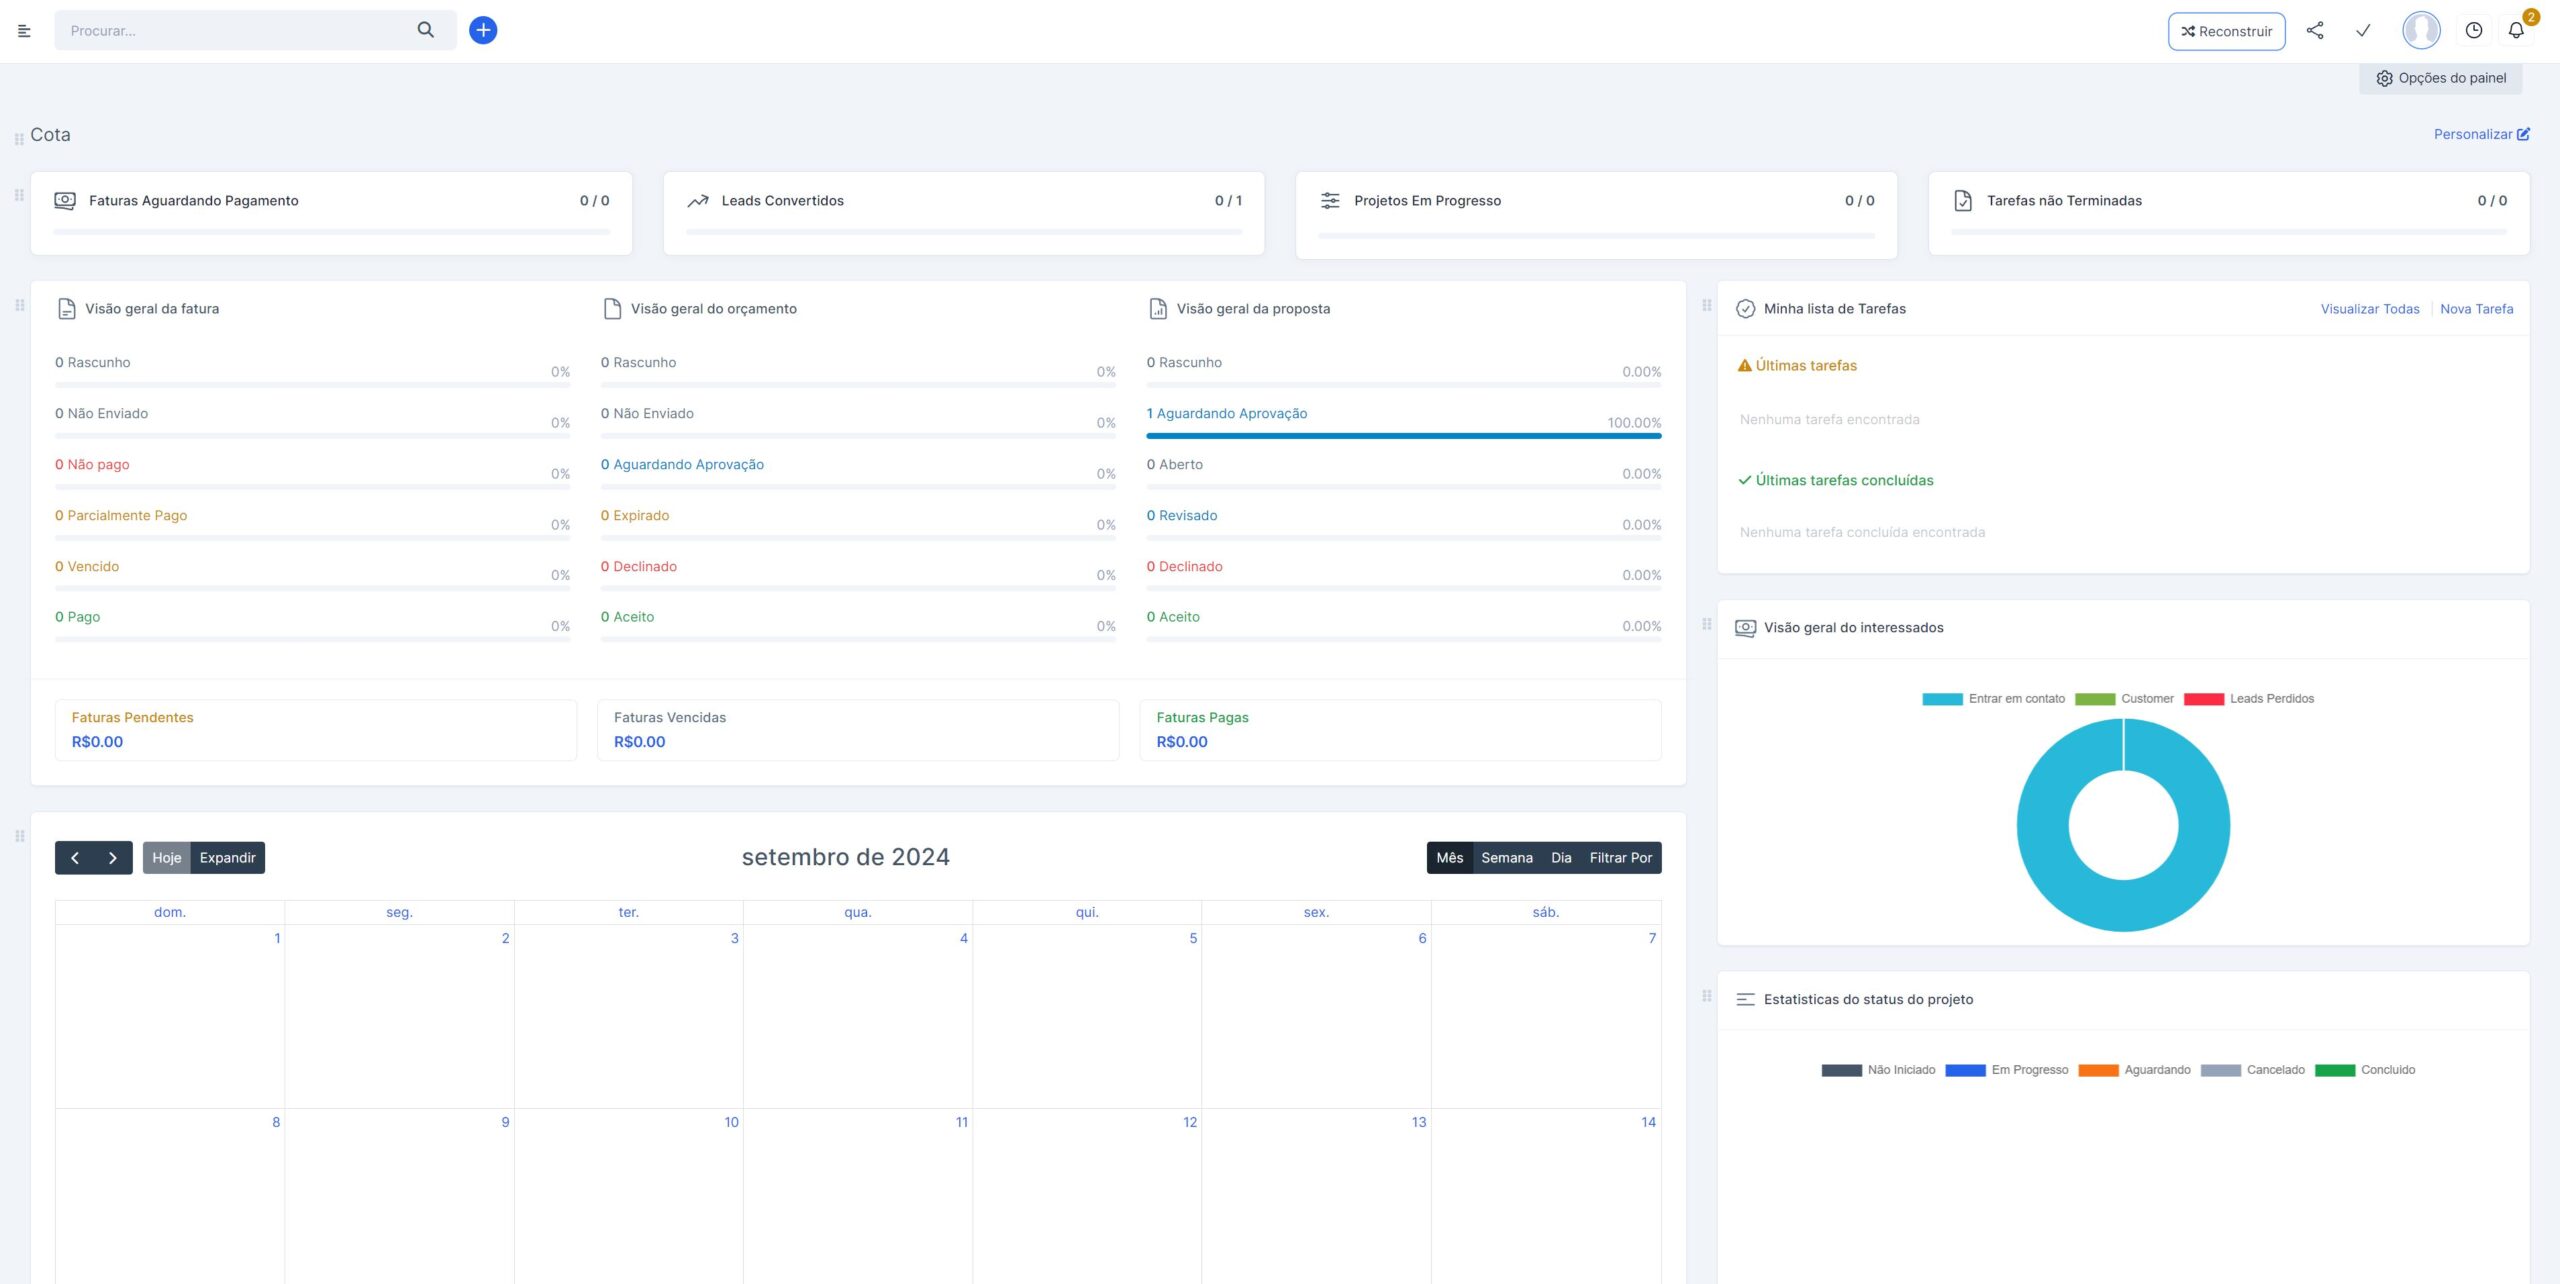
Task: Click 0 Parcialmente Pago invoice status
Action: point(121,515)
